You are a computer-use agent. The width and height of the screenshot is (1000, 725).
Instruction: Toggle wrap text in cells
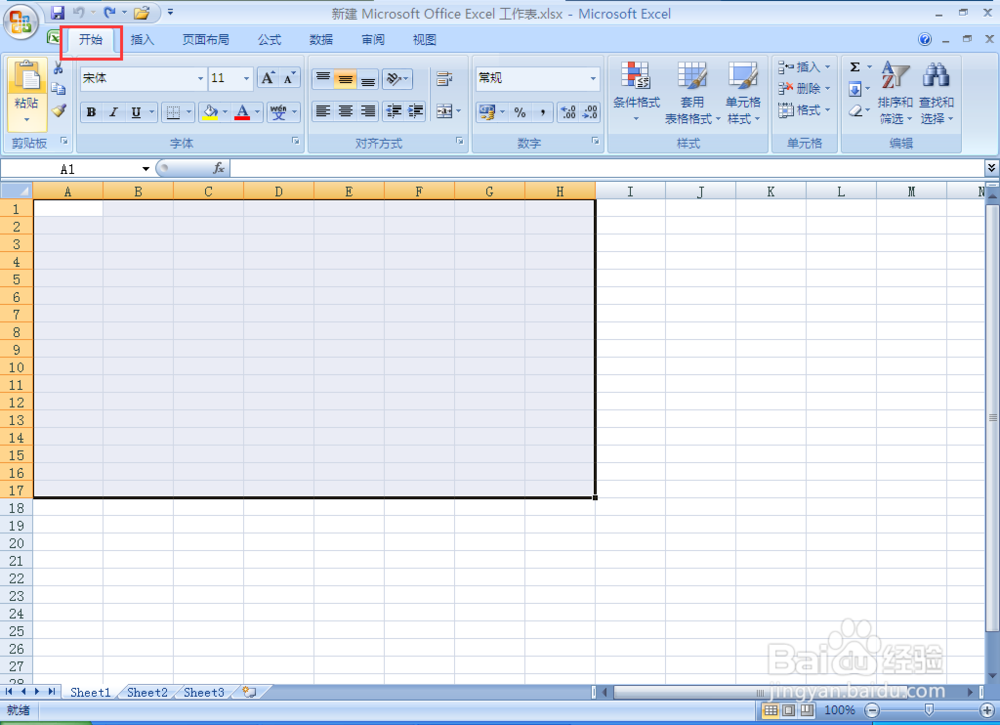tap(445, 79)
